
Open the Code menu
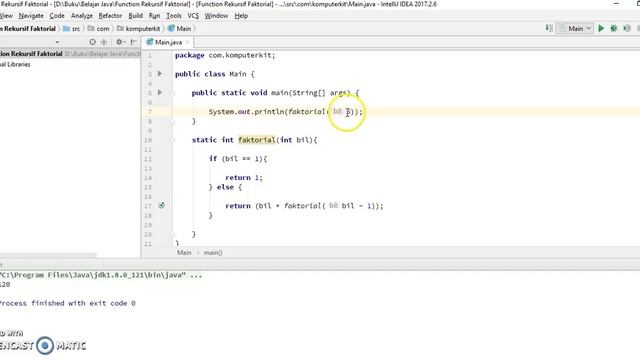tap(57, 16)
